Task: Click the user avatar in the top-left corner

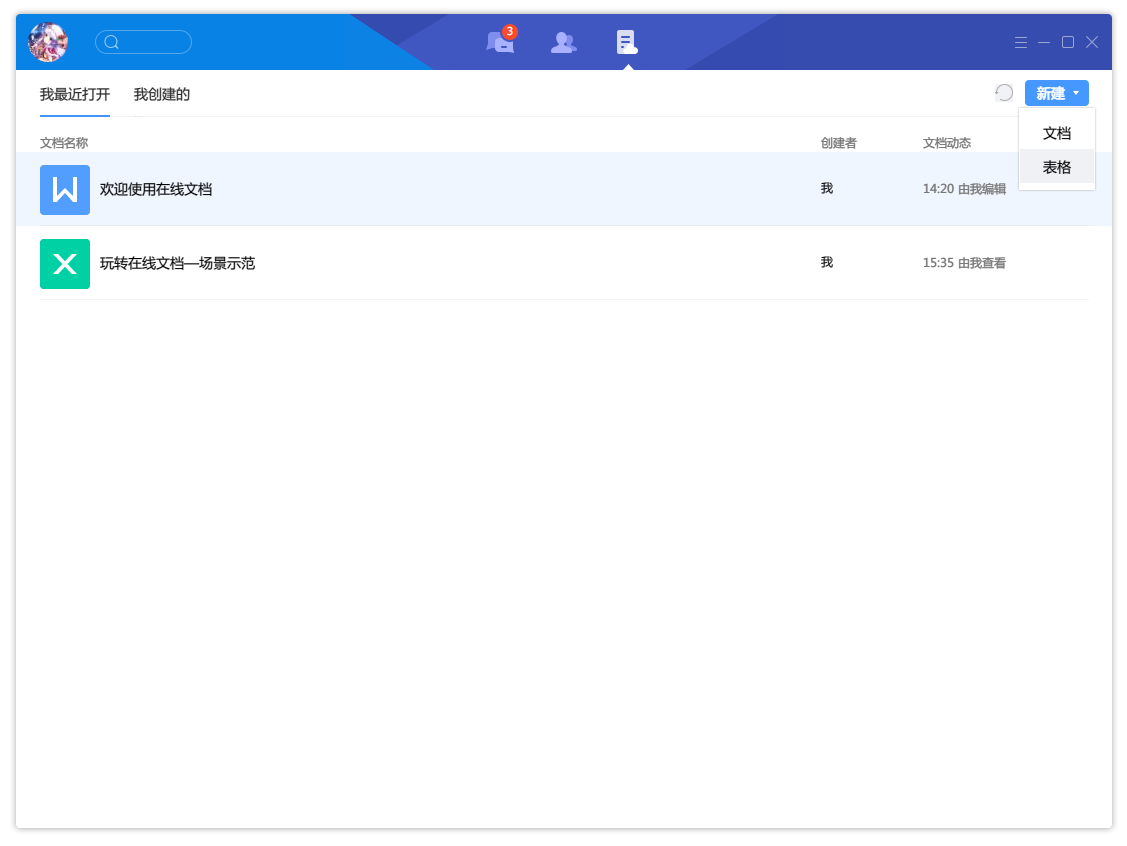Action: pos(47,42)
